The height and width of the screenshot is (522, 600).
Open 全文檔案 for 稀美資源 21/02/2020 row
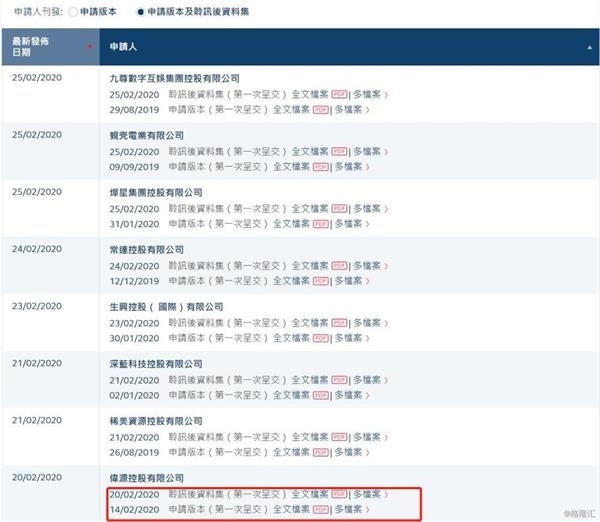click(x=310, y=437)
